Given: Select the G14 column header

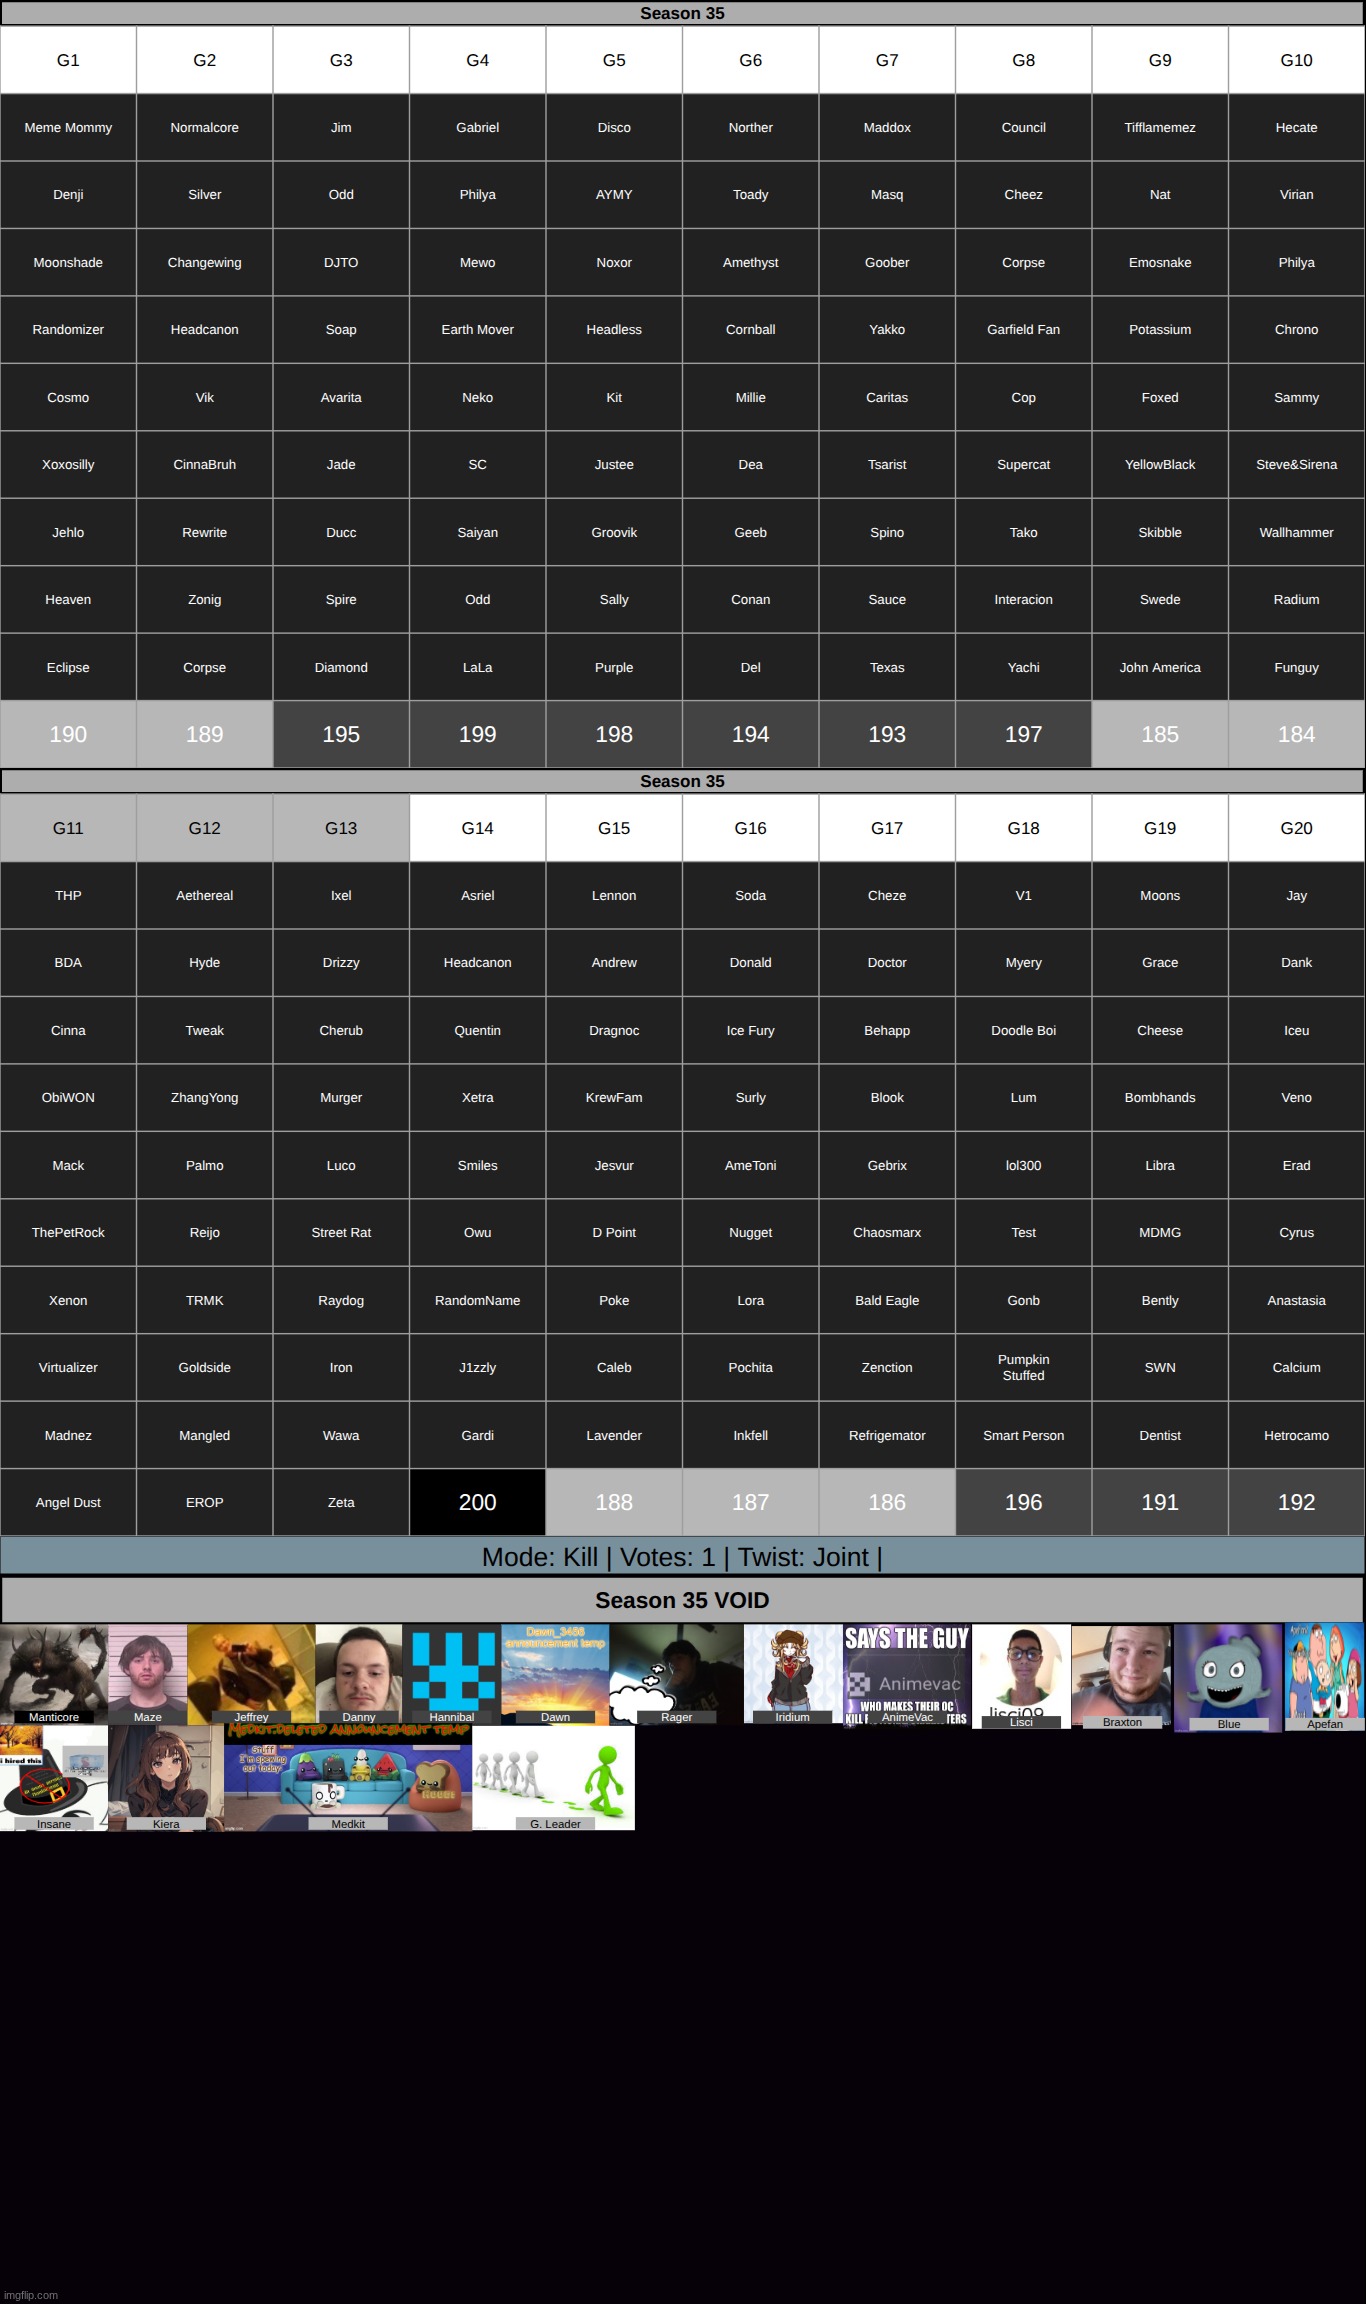Looking at the screenshot, I should pos(477,828).
